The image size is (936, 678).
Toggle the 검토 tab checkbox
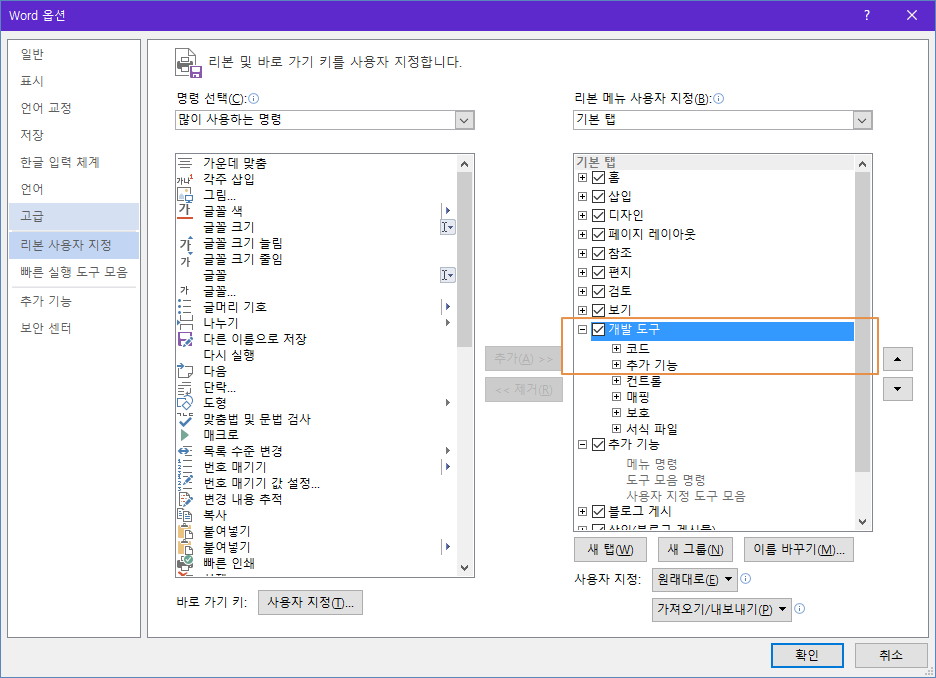(598, 292)
